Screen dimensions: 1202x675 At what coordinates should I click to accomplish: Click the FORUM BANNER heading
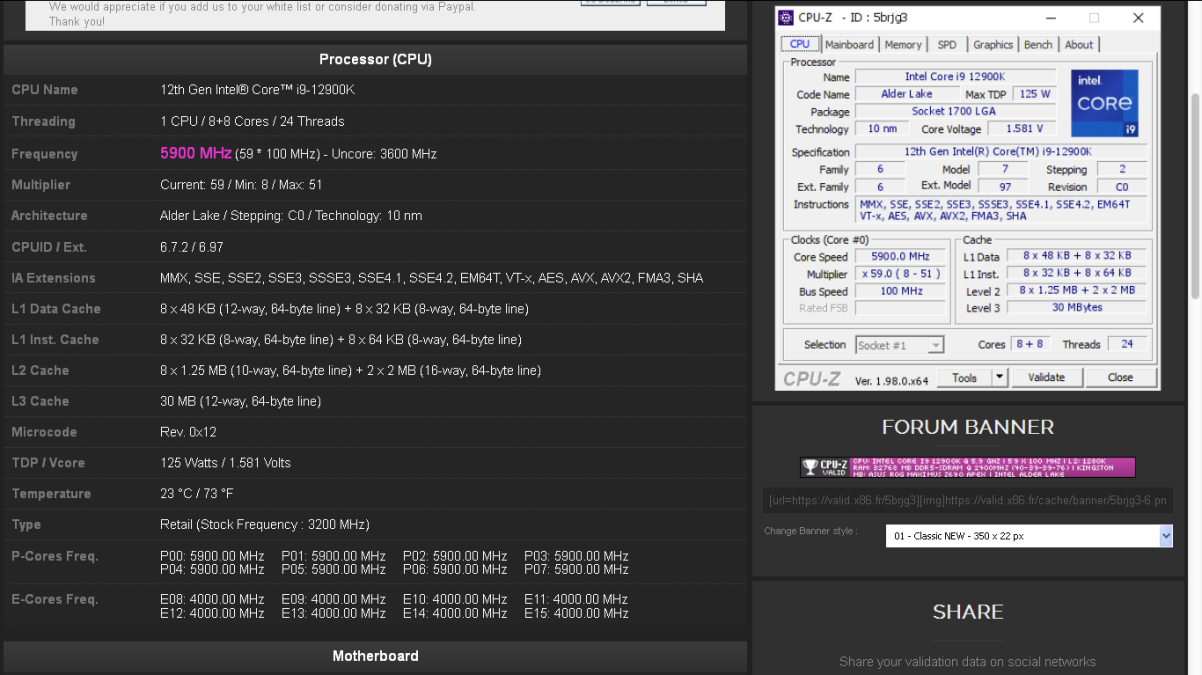coord(968,427)
